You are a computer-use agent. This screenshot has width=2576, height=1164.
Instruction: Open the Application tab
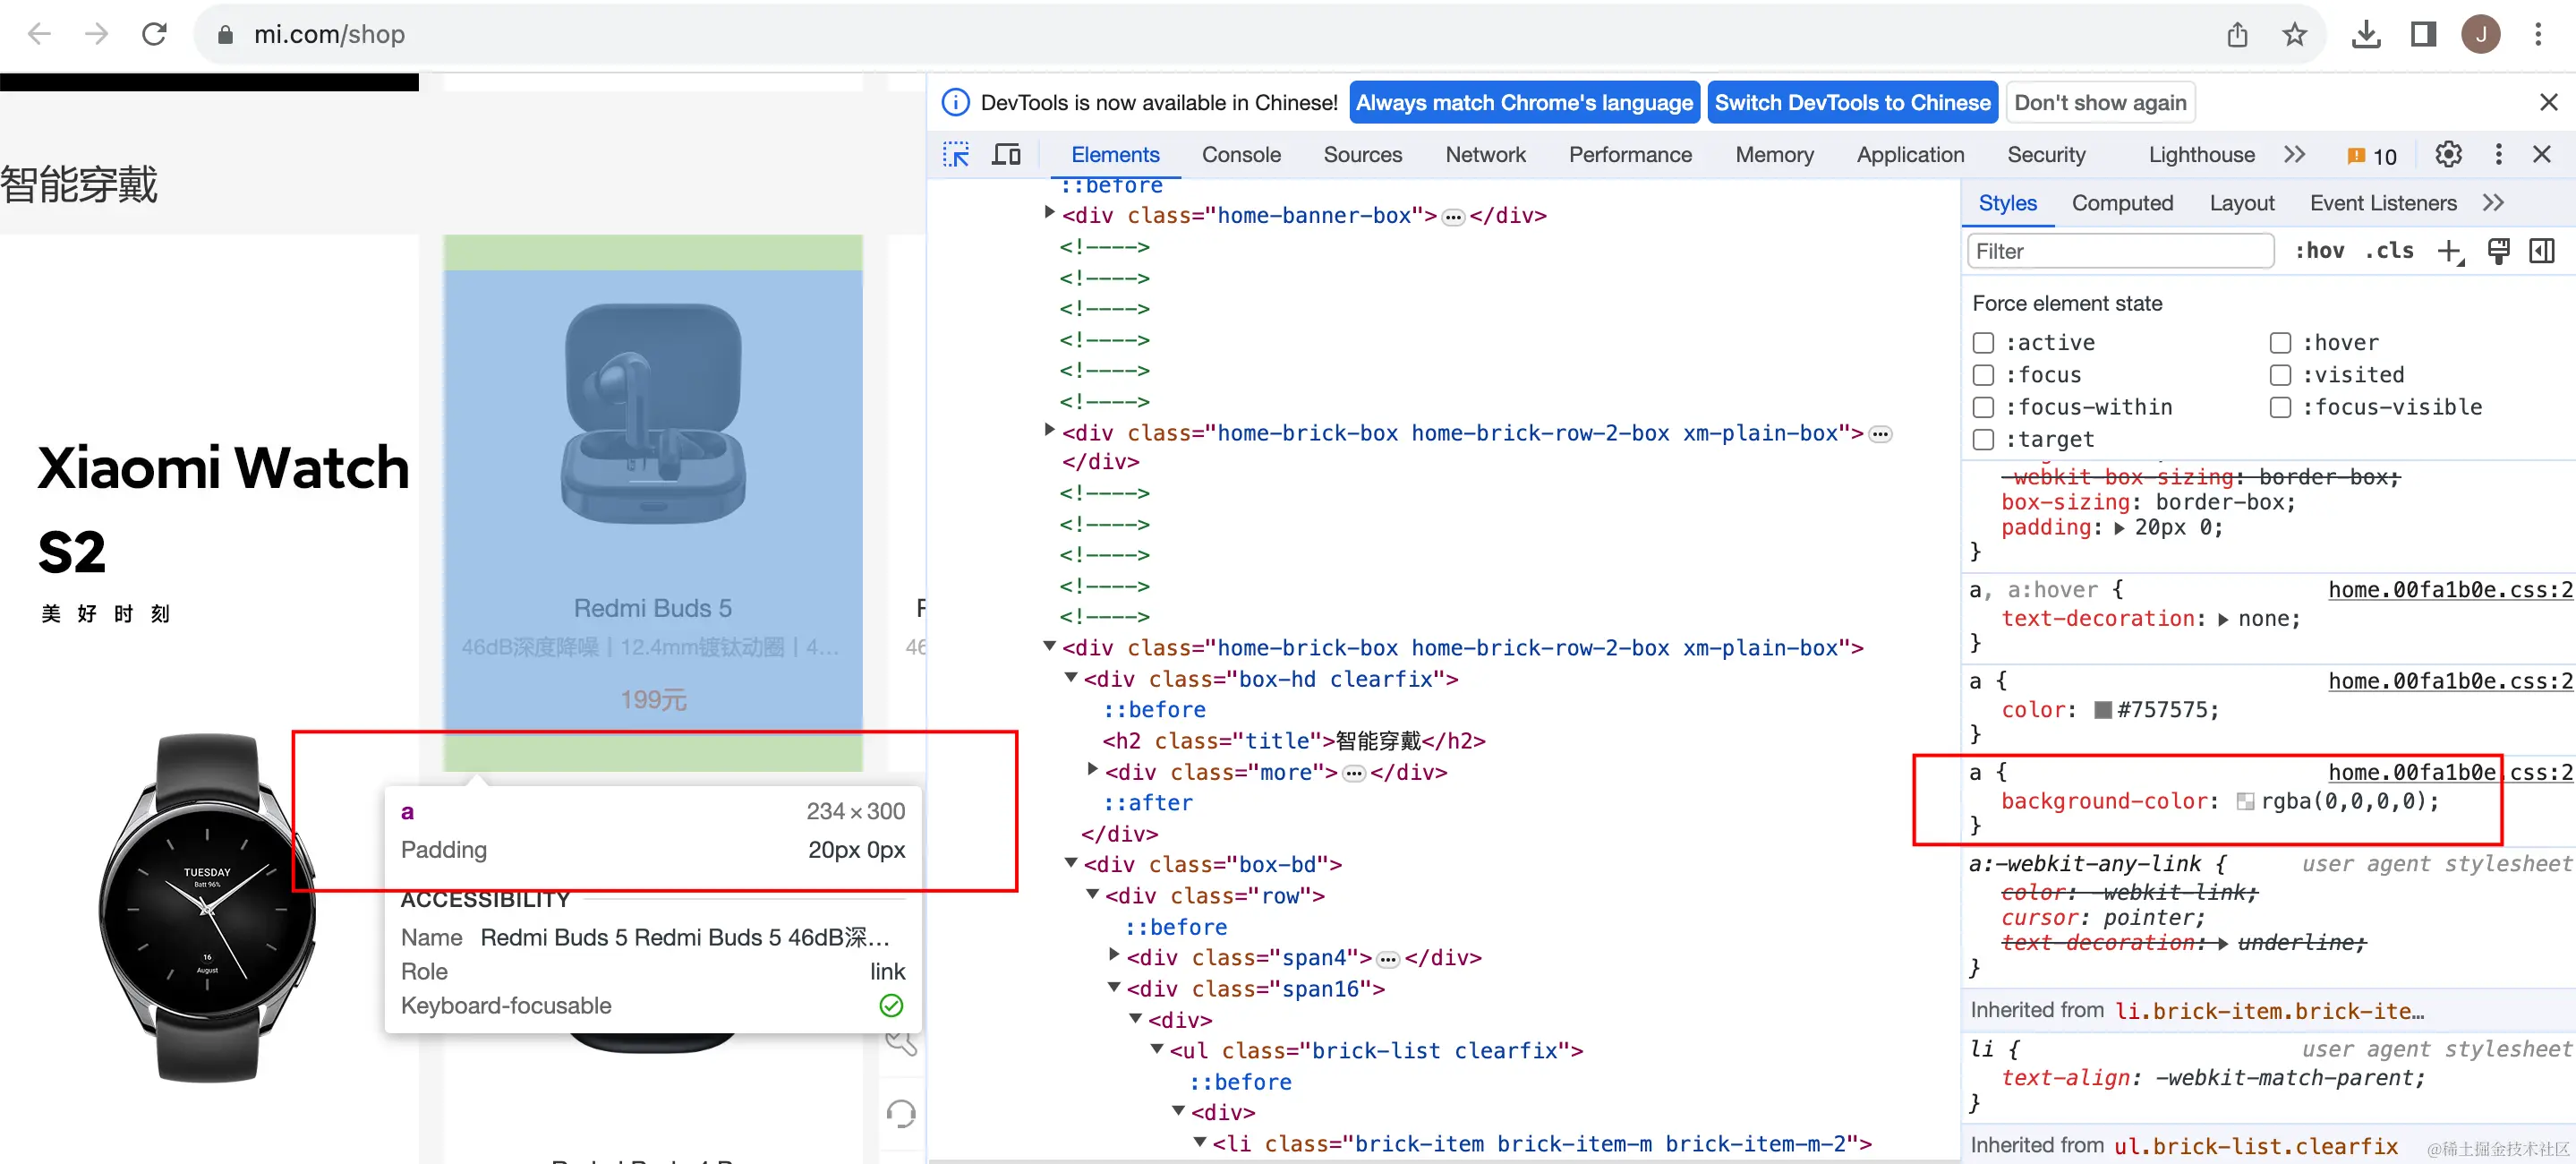pyautogui.click(x=1910, y=154)
